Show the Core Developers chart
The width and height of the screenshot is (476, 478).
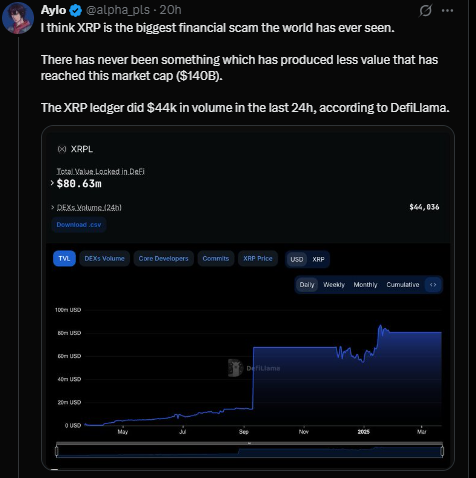(x=163, y=259)
